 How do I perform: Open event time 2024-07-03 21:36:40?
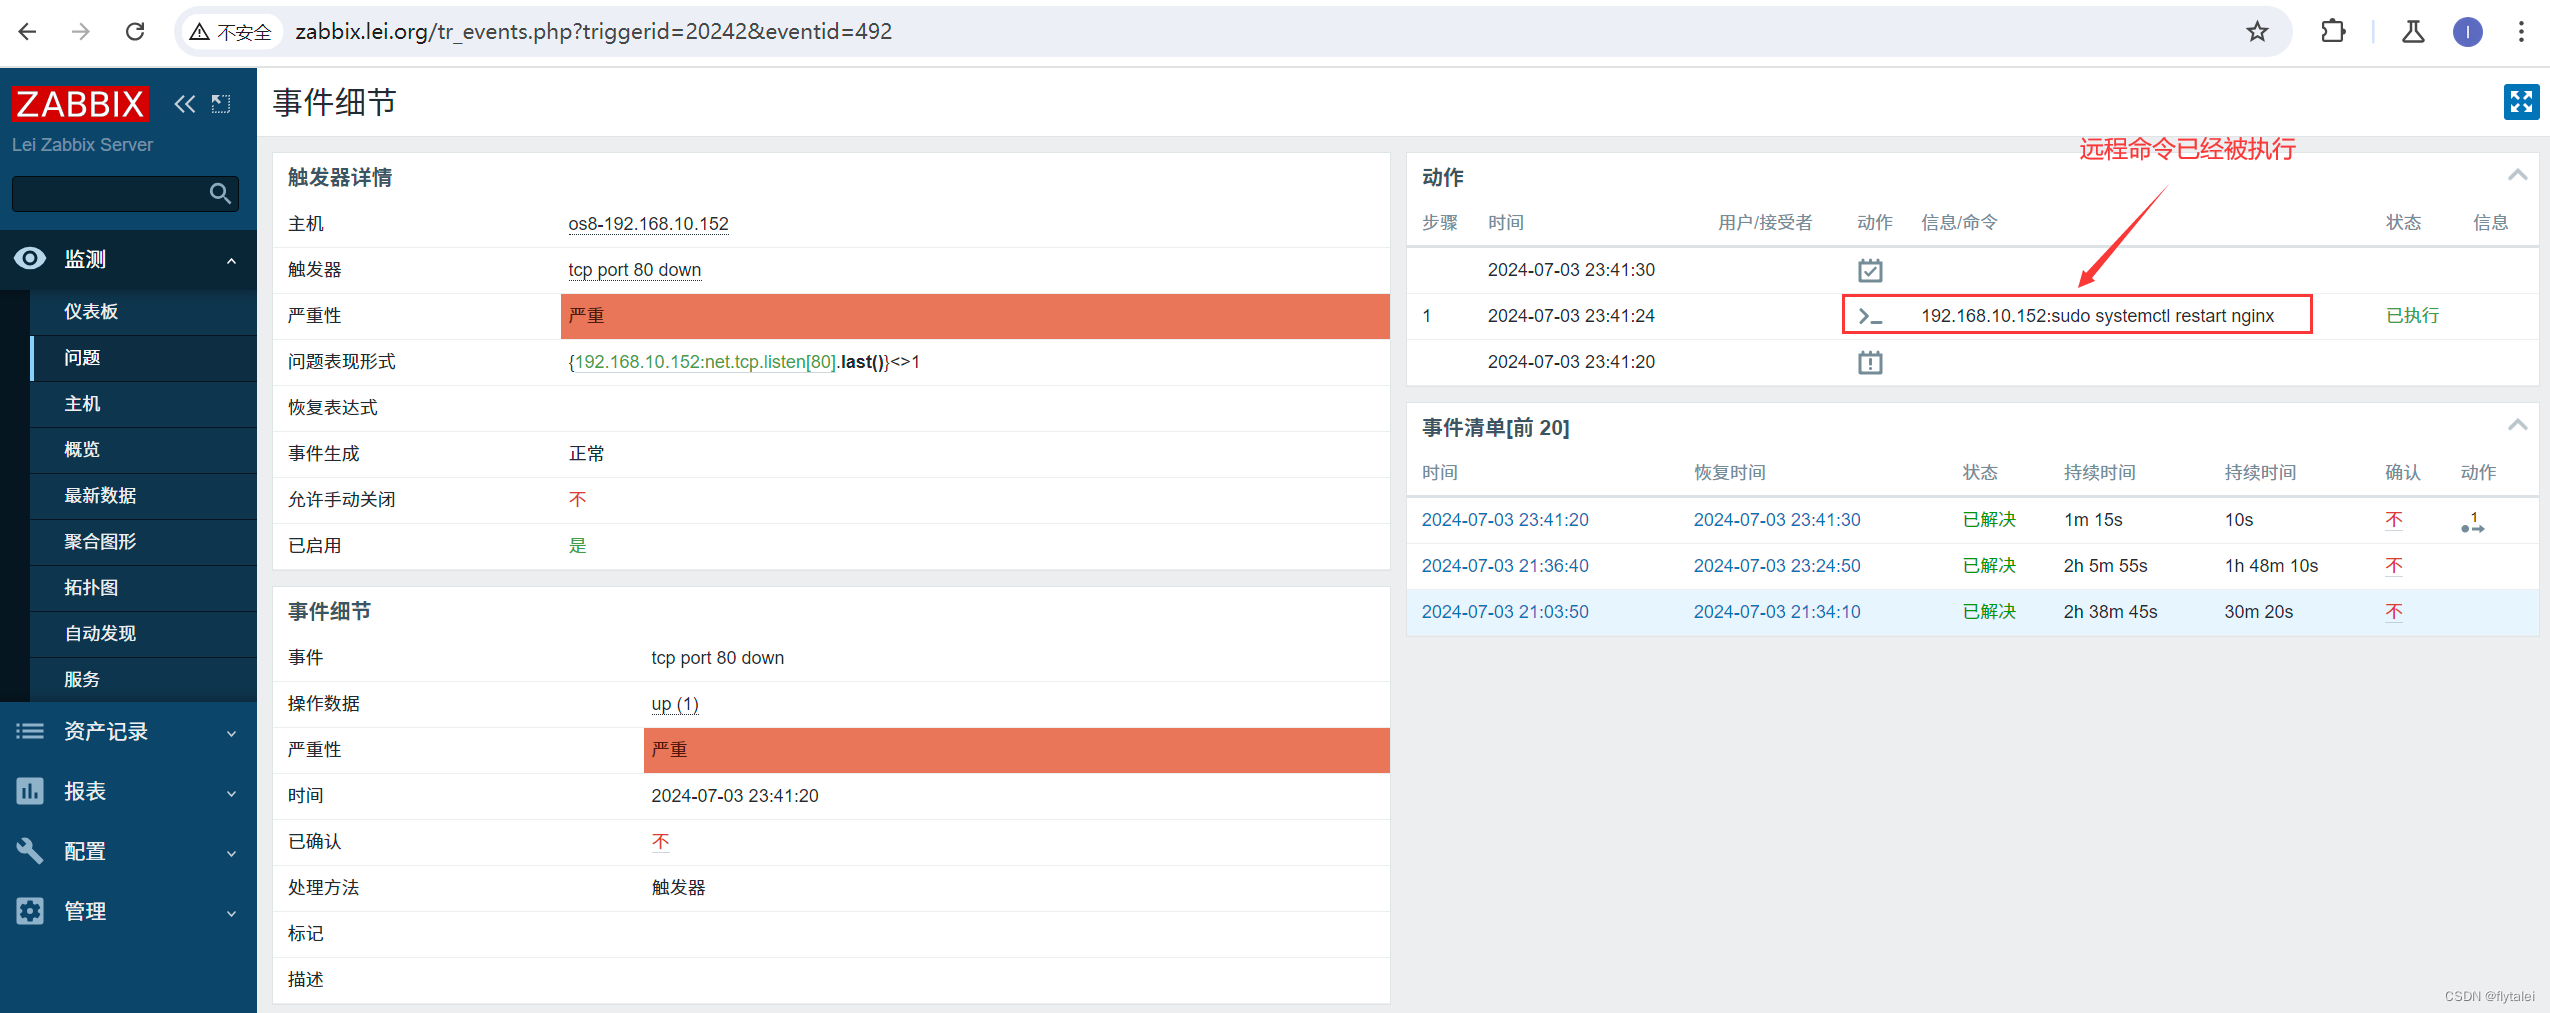click(x=1504, y=566)
